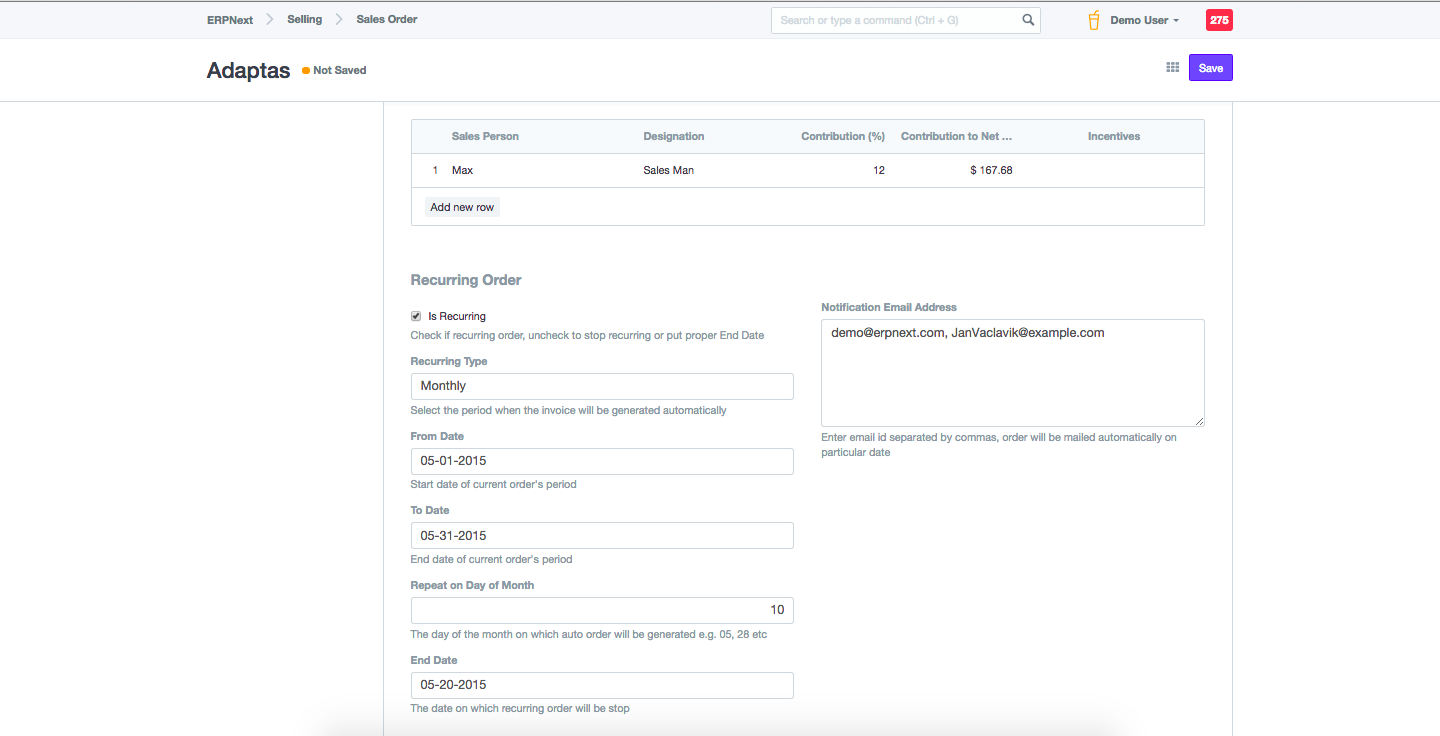Edit the Notification Email Address box
Image resolution: width=1440 pixels, height=736 pixels.
[x=1012, y=372]
